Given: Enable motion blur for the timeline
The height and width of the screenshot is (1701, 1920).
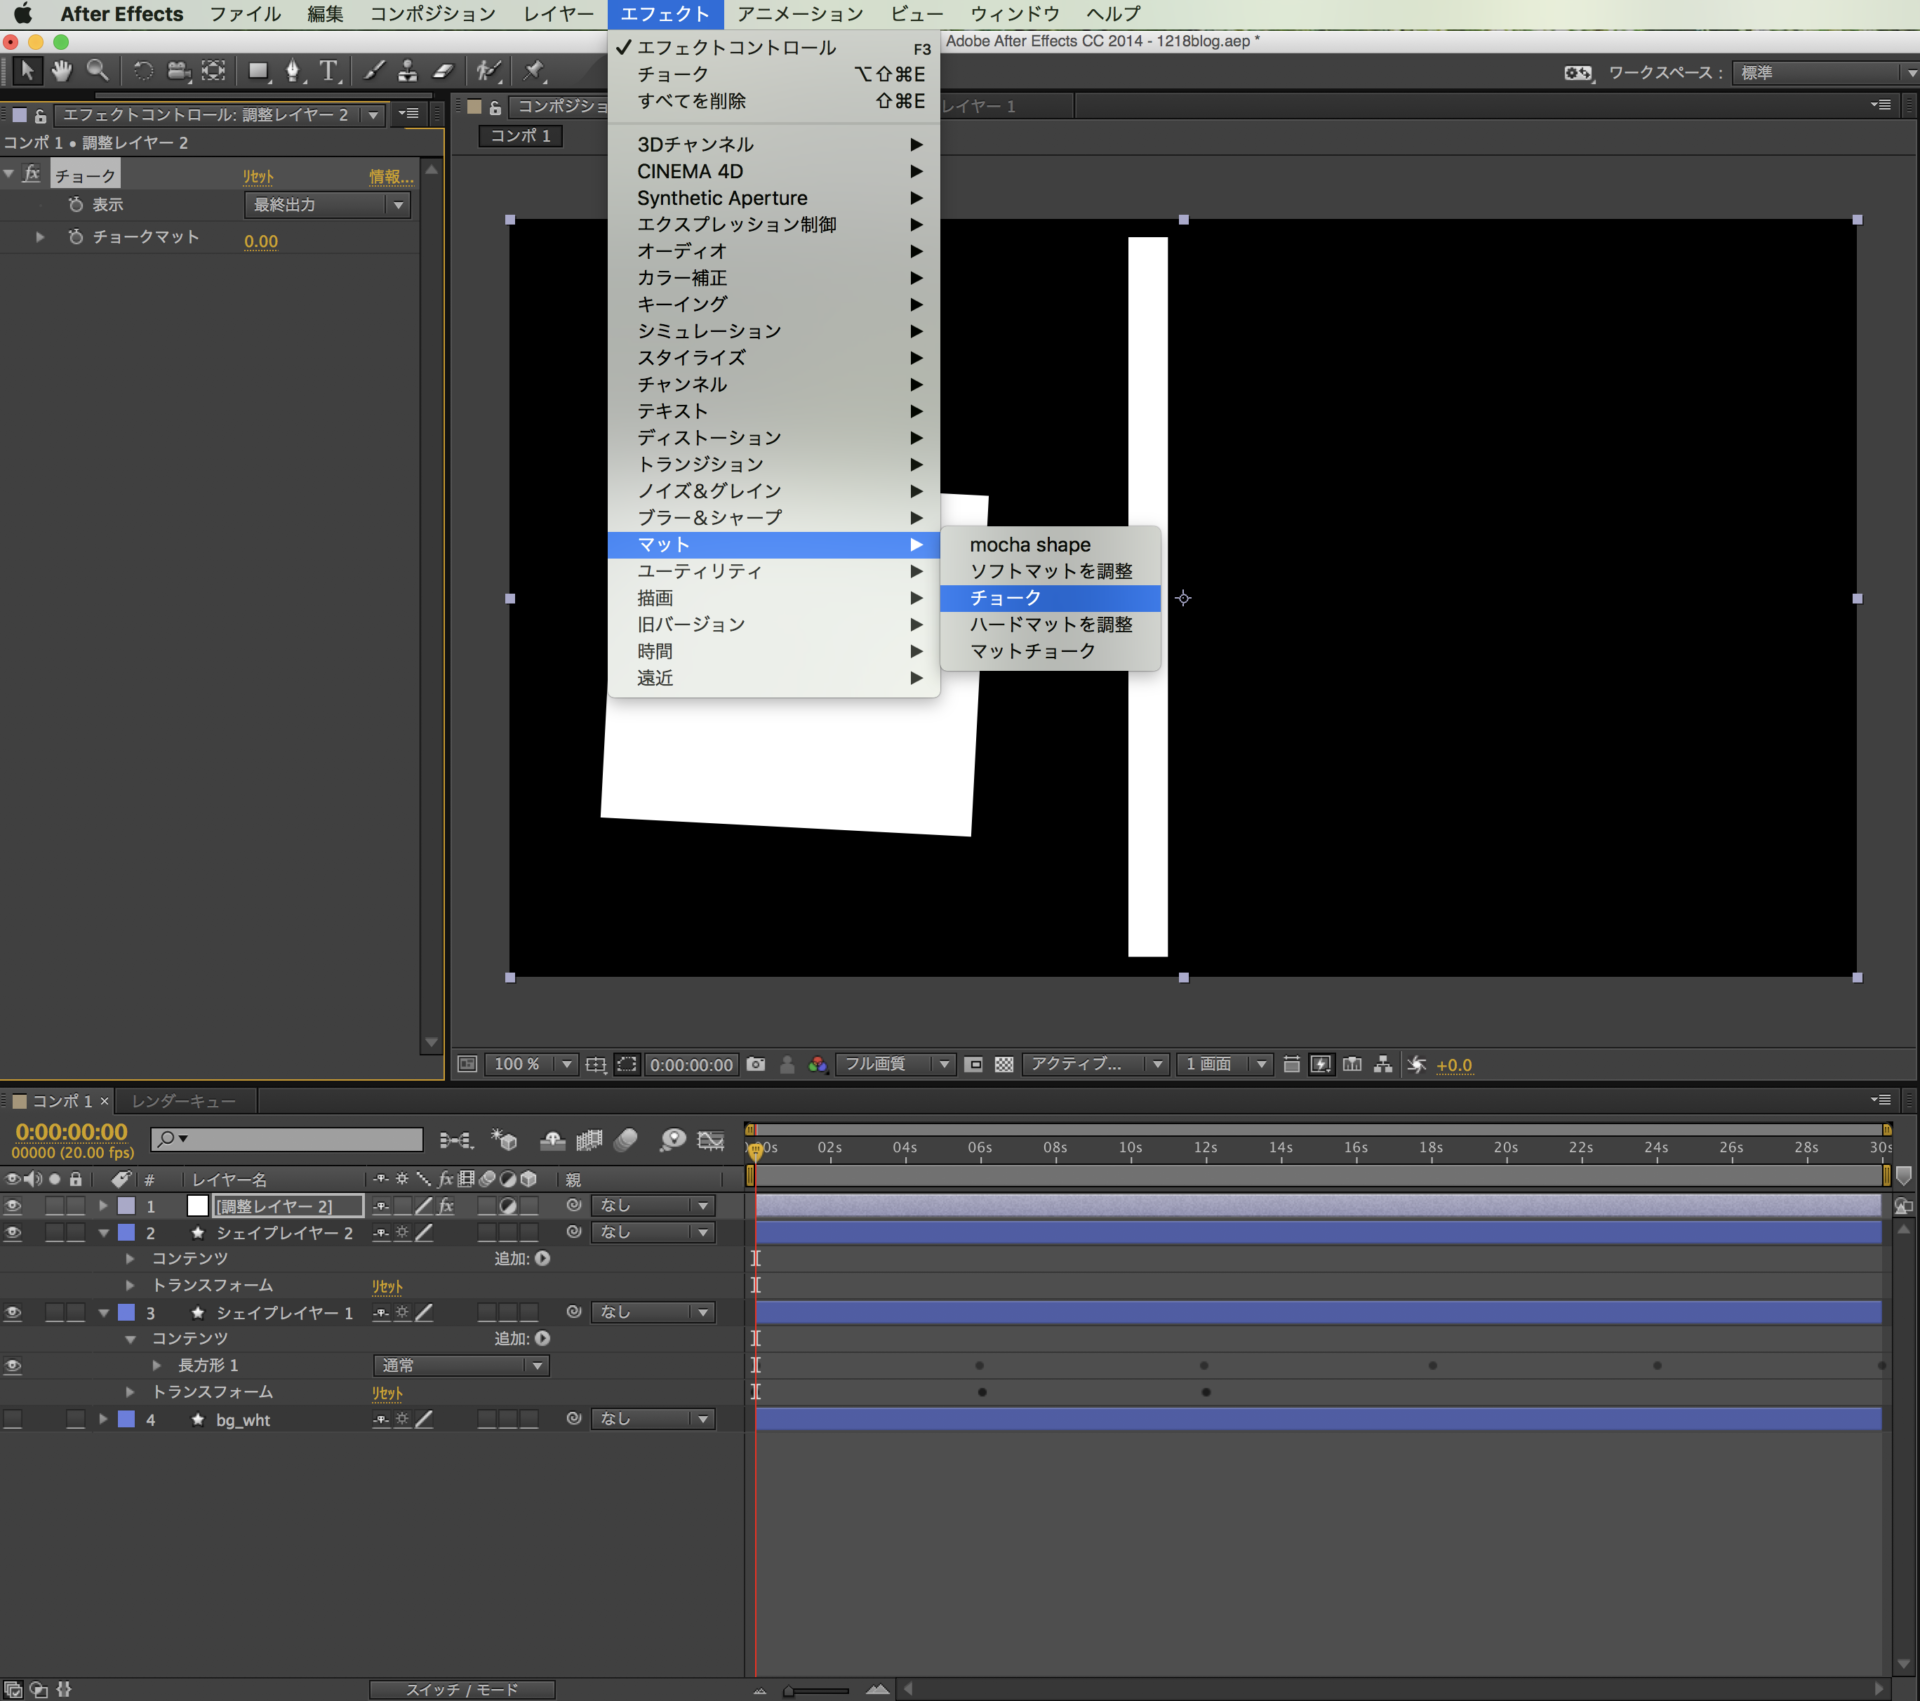Looking at the screenshot, I should pyautogui.click(x=626, y=1141).
